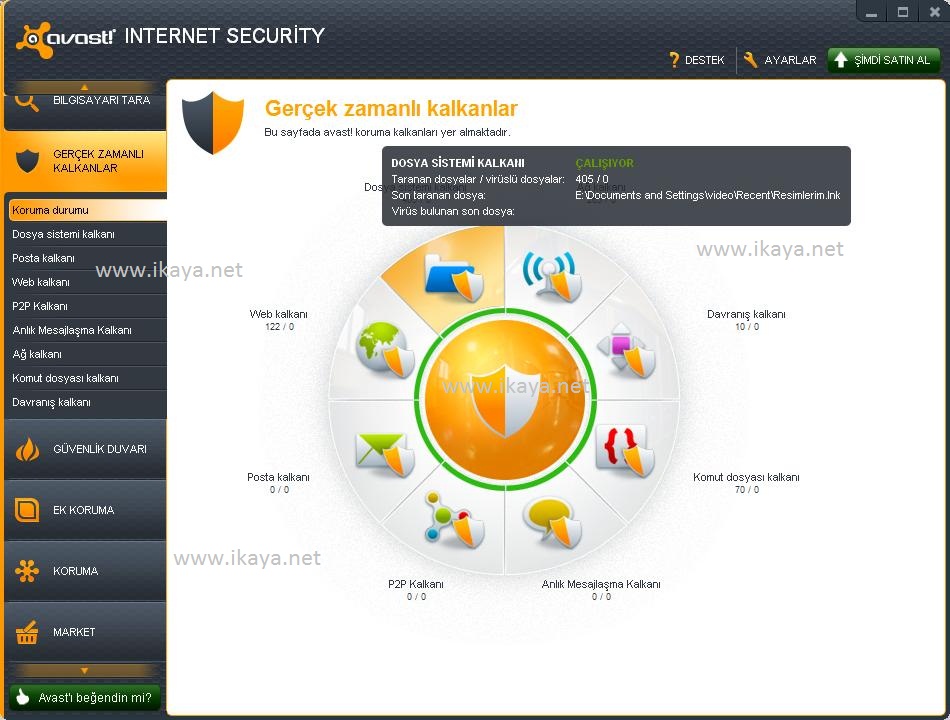
Task: Click the Şimdi Satın Al button
Action: 884,60
